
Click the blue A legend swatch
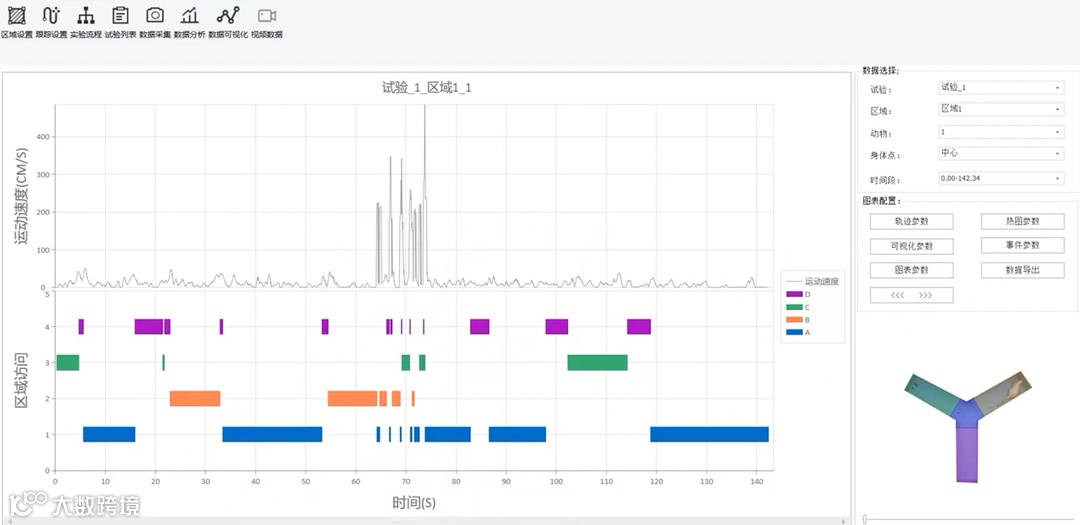pyautogui.click(x=794, y=333)
